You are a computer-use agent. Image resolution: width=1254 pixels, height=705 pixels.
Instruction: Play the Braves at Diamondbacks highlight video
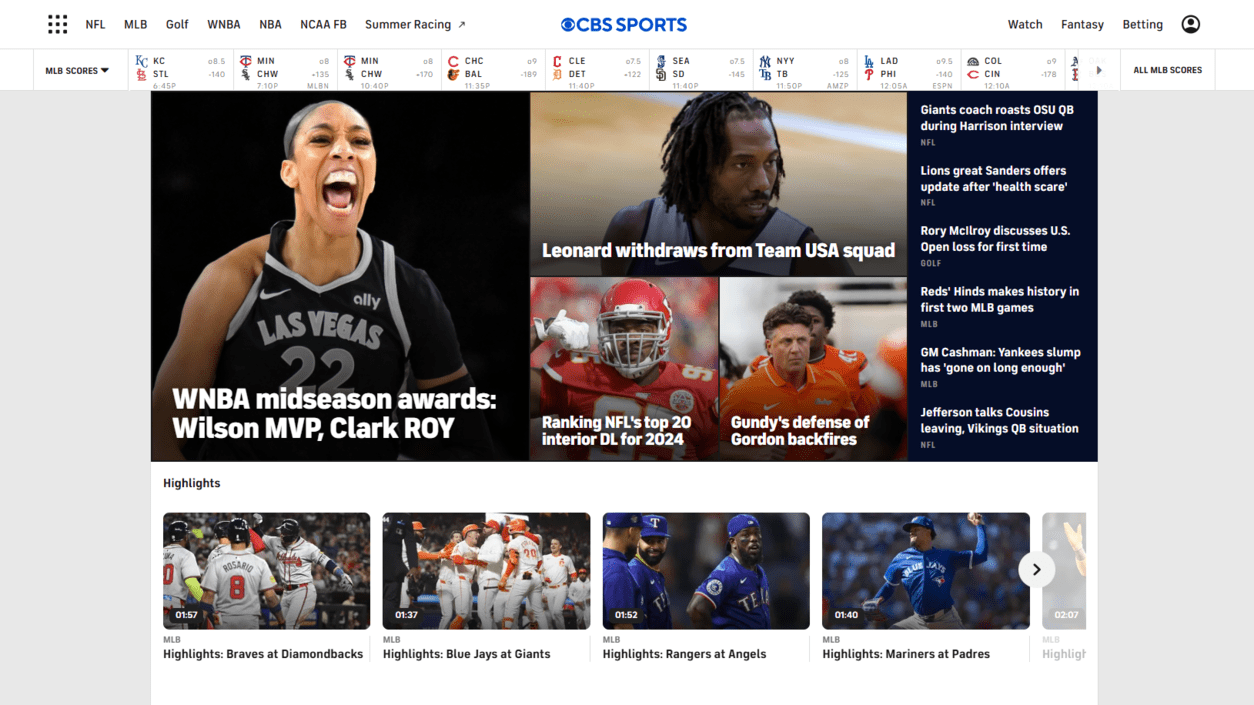[x=266, y=571]
